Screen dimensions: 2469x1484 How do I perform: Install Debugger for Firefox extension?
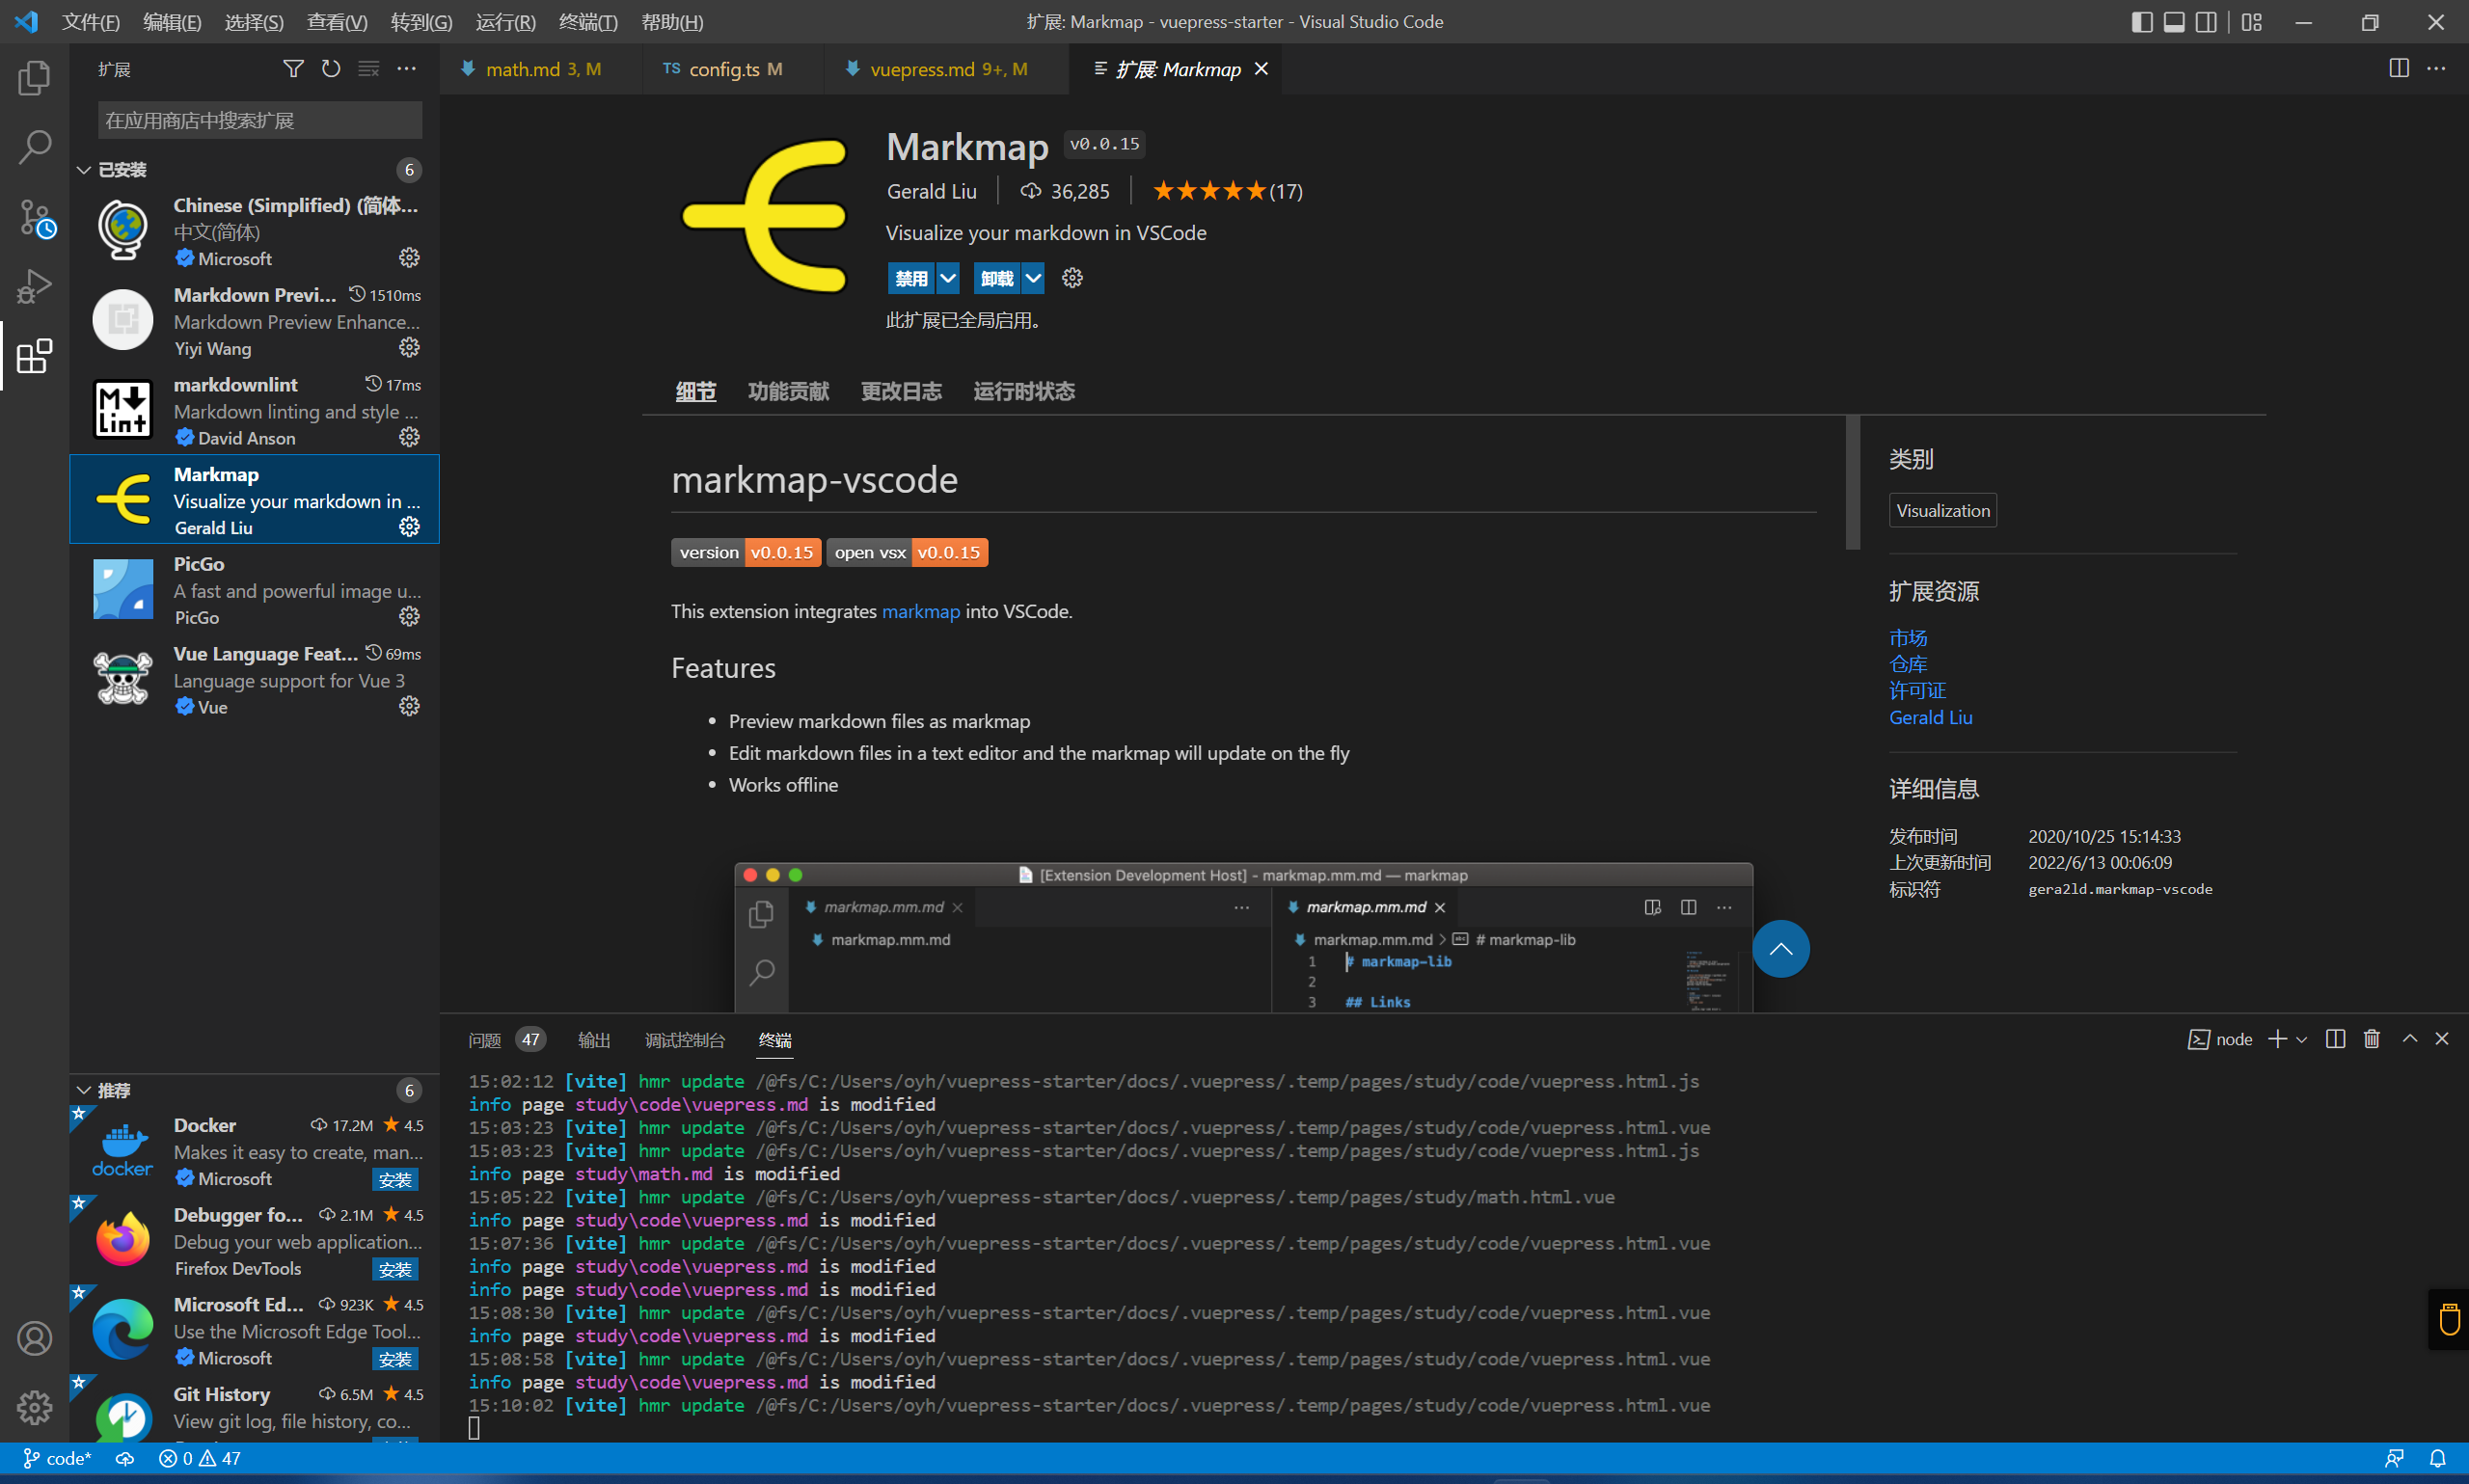pos(395,1270)
